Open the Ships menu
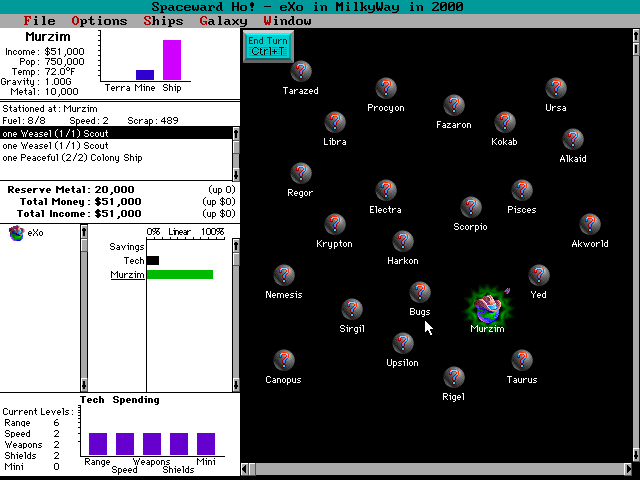This screenshot has height=480, width=640. [163, 21]
